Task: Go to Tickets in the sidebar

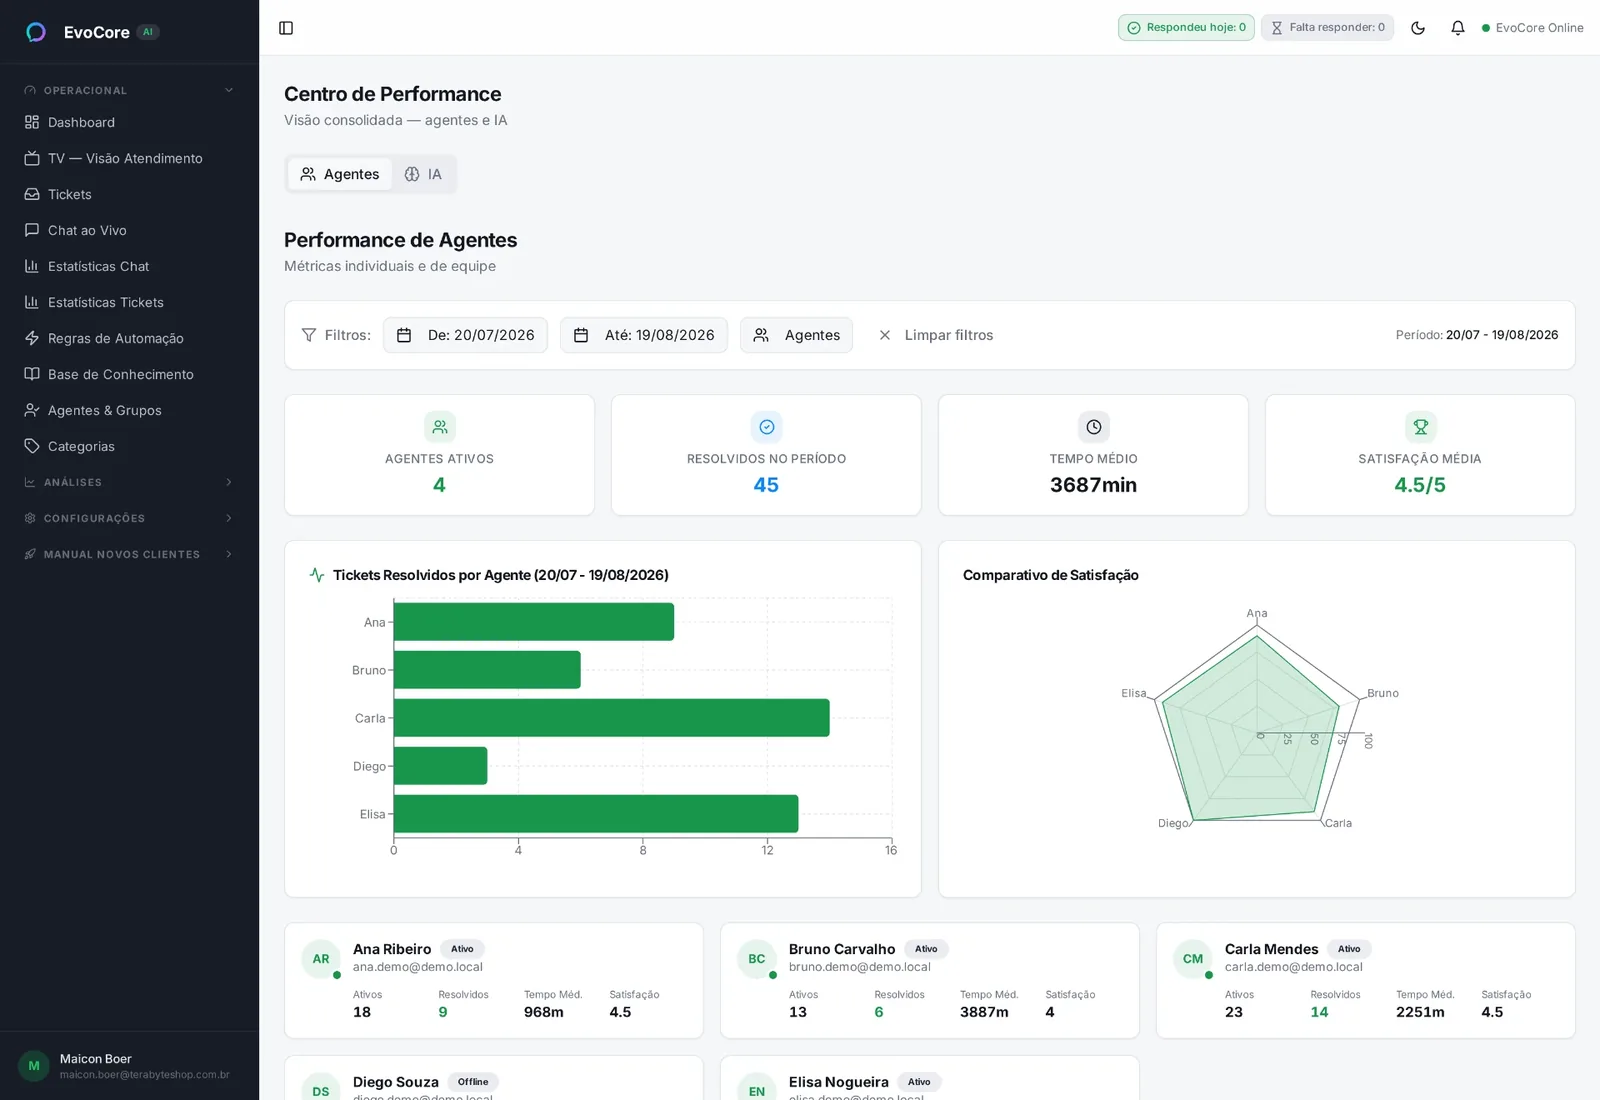Action: 129,194
